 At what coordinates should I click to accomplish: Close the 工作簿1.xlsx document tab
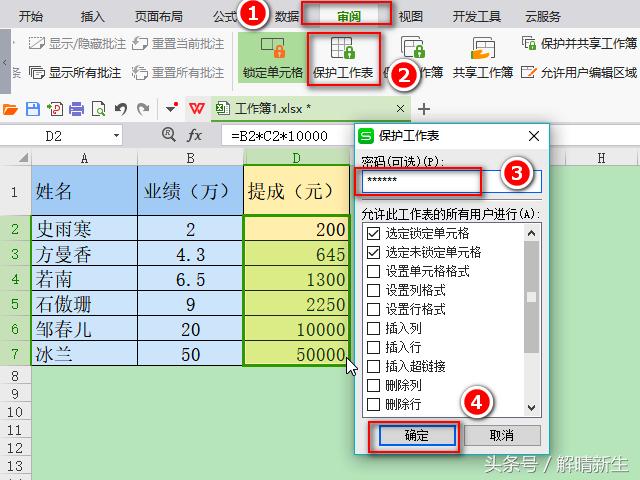click(x=400, y=109)
